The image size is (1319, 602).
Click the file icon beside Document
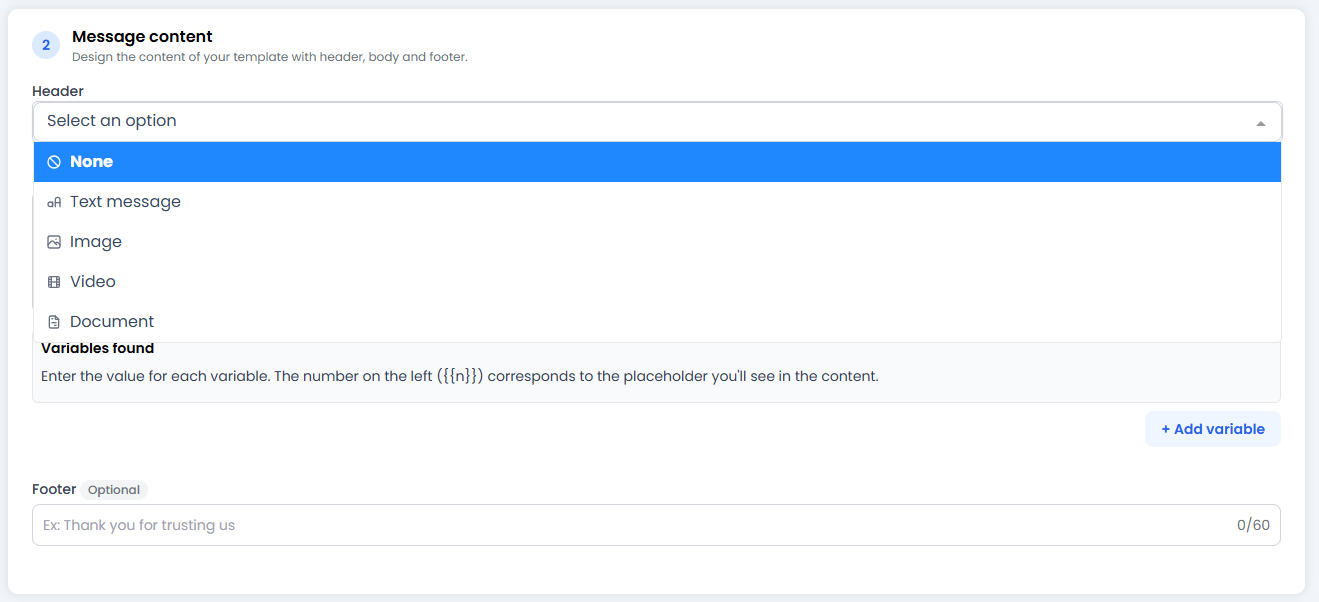pyautogui.click(x=53, y=321)
